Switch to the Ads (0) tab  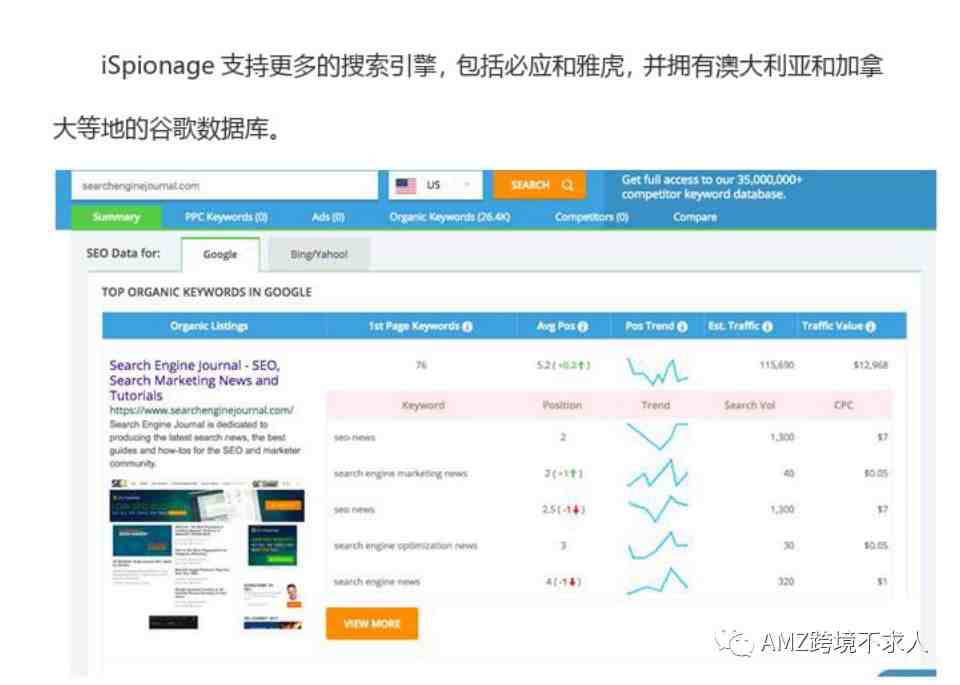328,217
